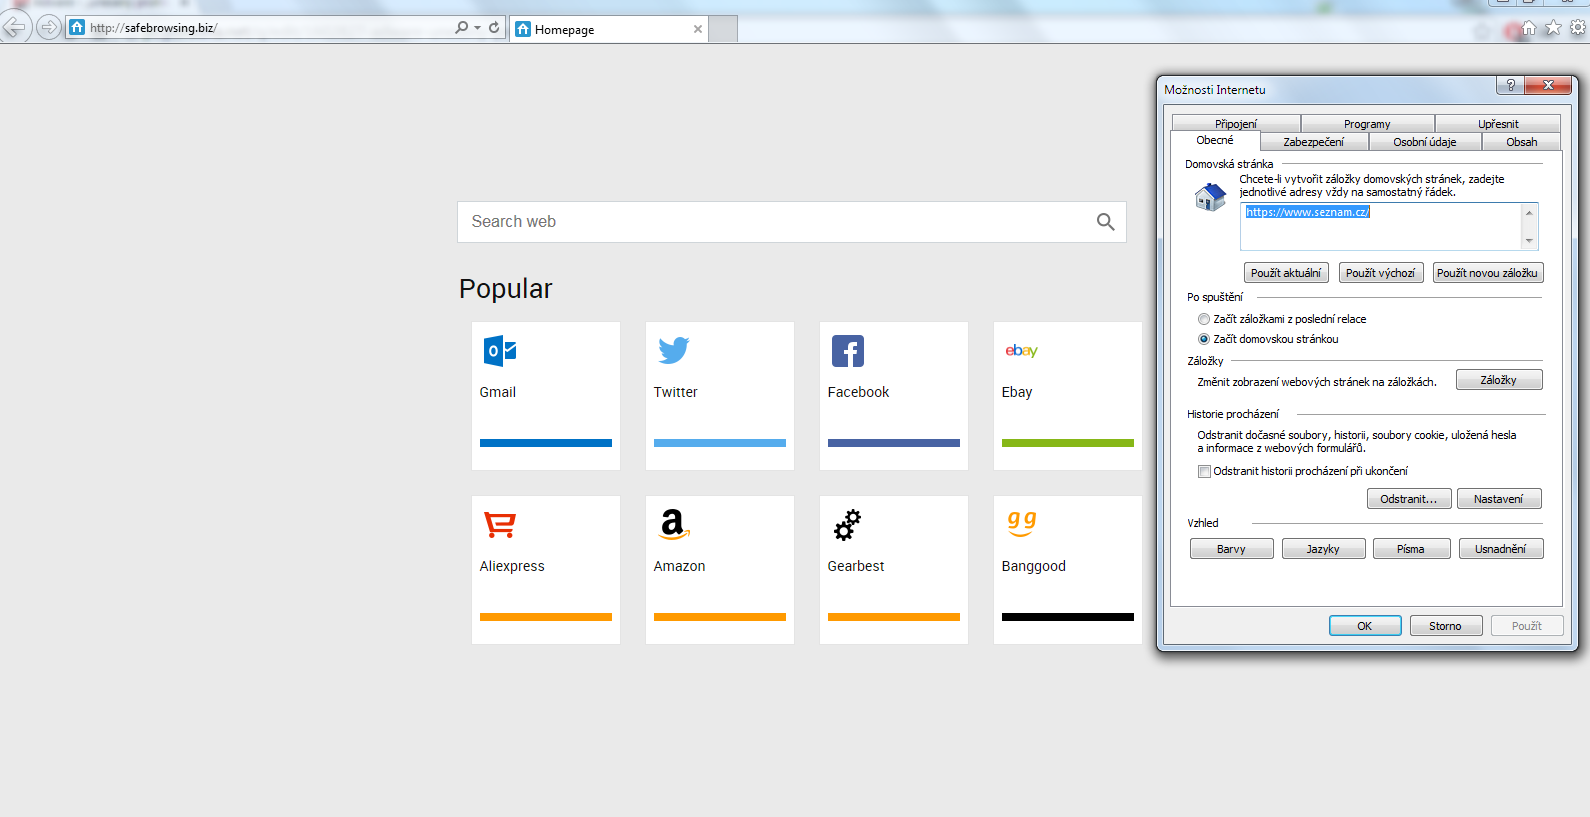This screenshot has height=817, width=1590.
Task: Go forward with the browser Forward arrow
Action: [x=48, y=27]
